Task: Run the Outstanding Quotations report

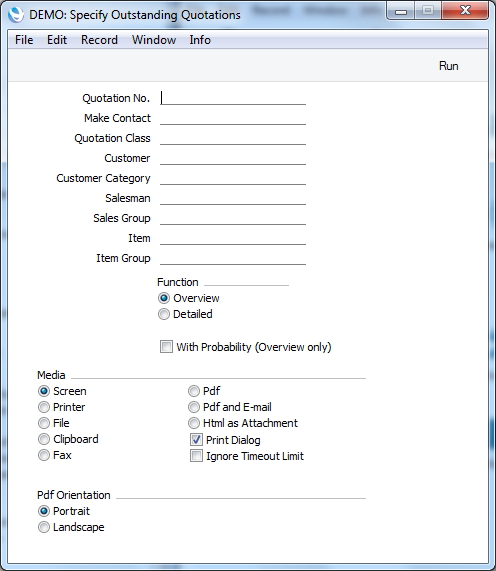Action: tap(448, 66)
